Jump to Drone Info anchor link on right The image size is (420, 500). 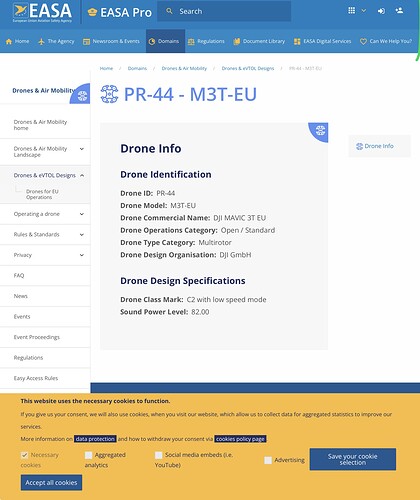point(375,146)
